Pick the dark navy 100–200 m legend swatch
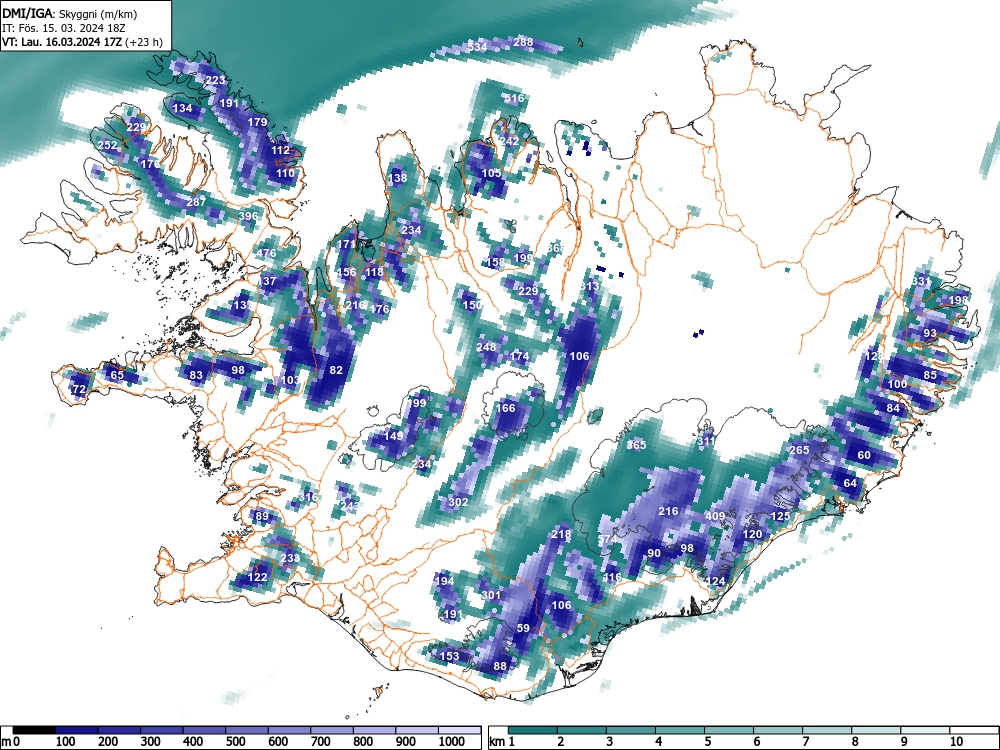1000x750 pixels. [x=77, y=730]
